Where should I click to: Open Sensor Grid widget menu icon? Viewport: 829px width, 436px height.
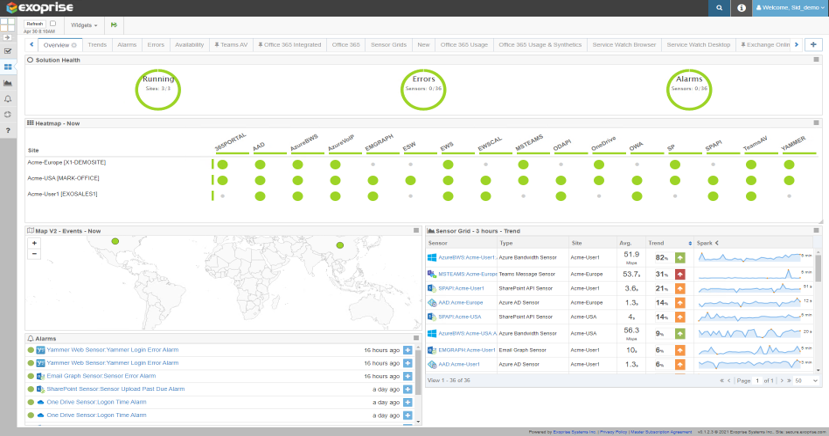click(x=816, y=230)
